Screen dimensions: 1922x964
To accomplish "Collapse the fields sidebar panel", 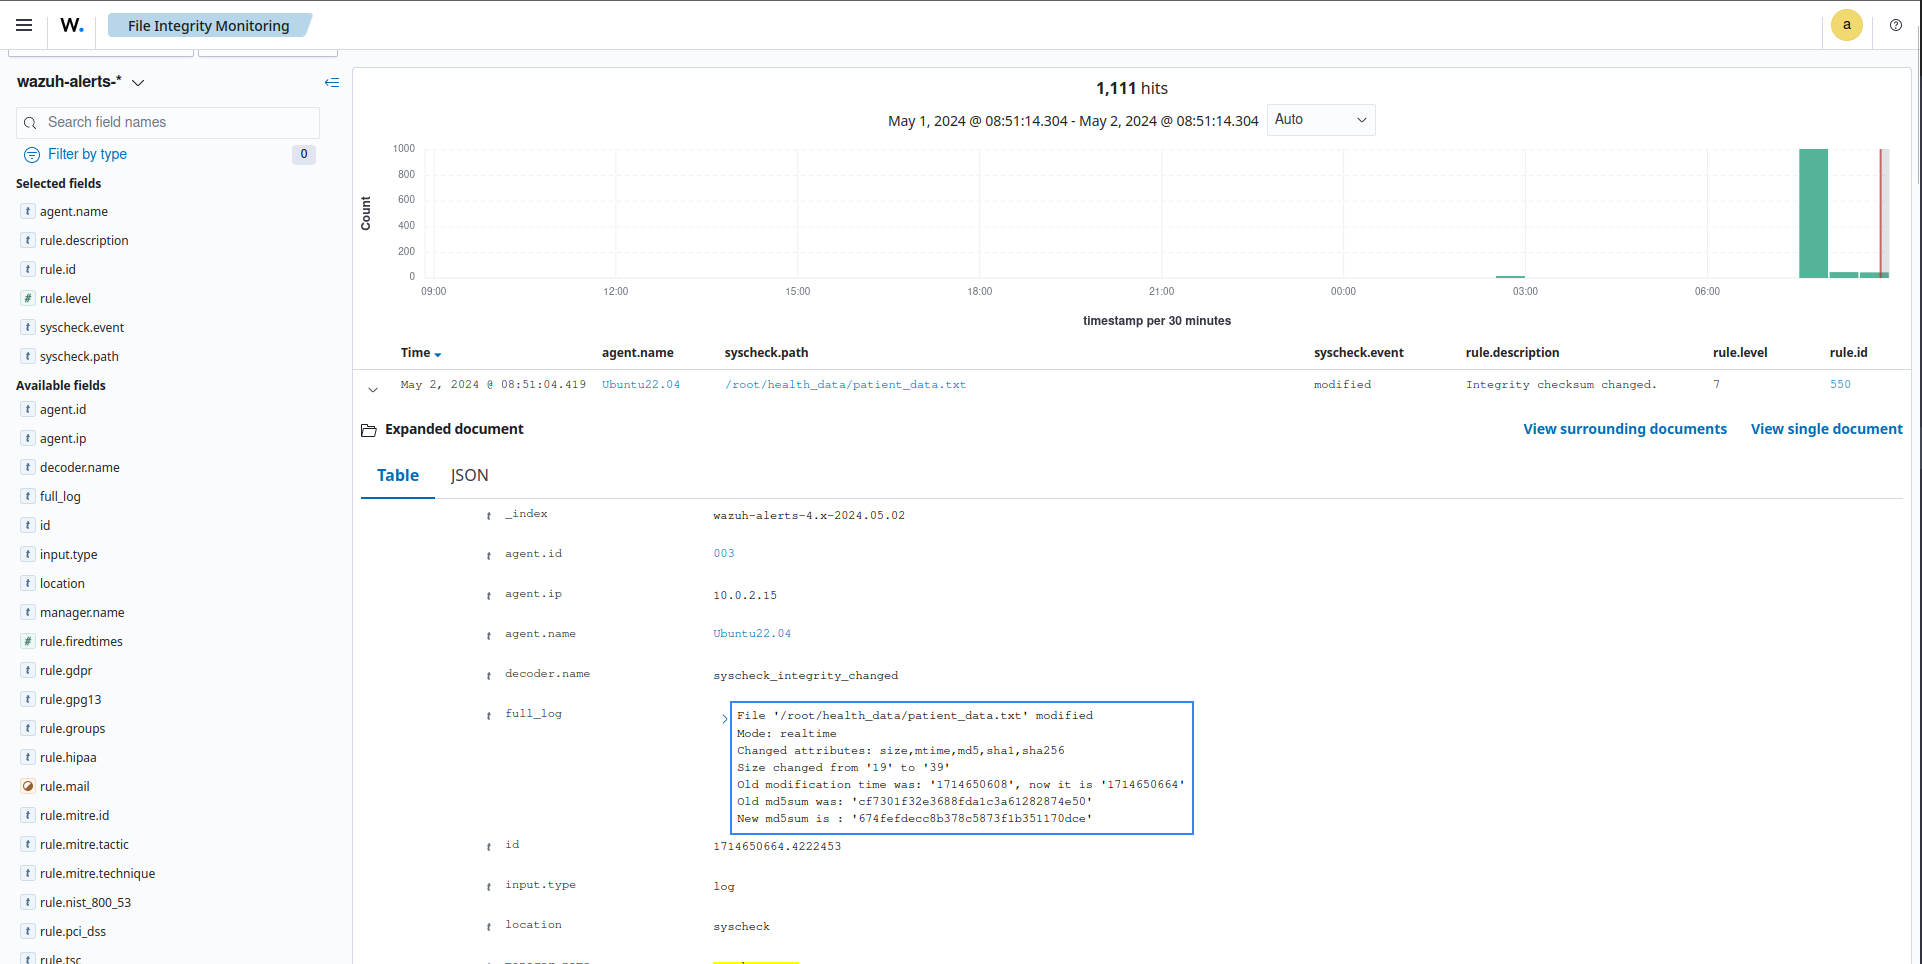I will click(332, 82).
